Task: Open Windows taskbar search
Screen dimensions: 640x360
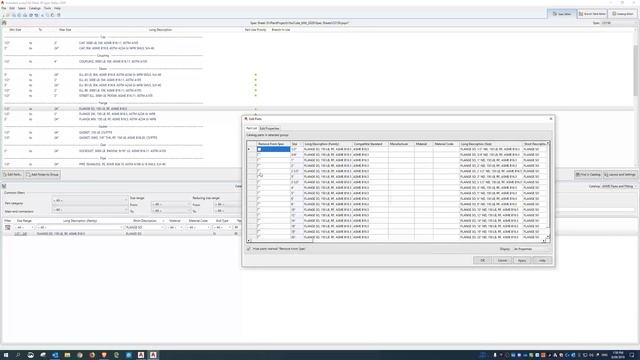Action: coord(18,355)
